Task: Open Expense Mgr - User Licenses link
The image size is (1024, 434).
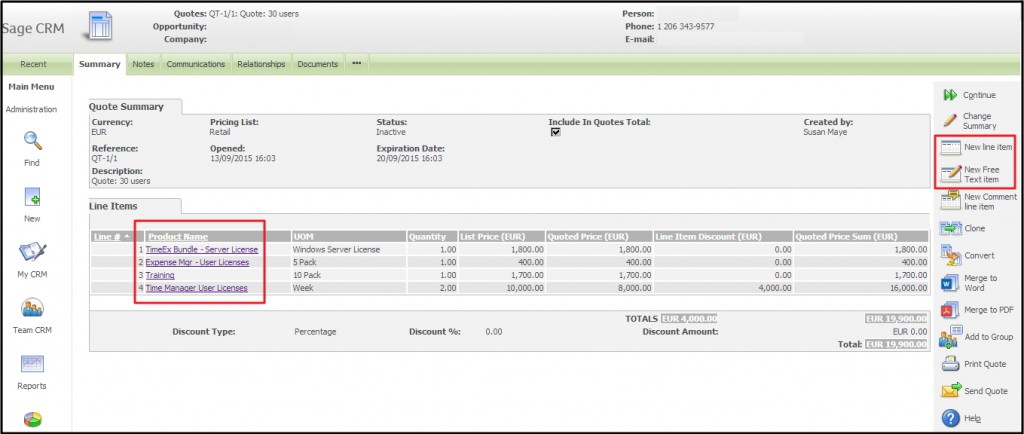Action: (x=197, y=262)
